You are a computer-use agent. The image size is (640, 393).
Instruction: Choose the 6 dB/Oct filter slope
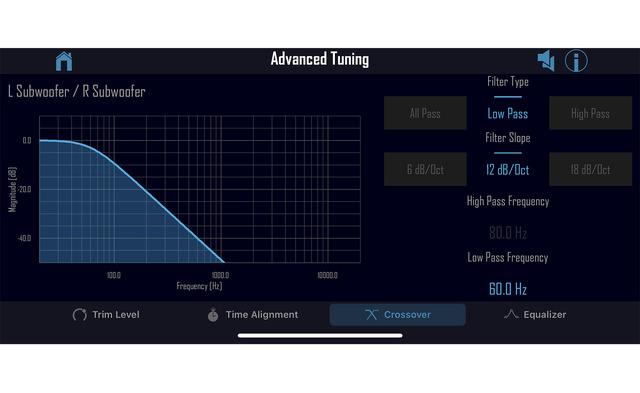click(425, 169)
